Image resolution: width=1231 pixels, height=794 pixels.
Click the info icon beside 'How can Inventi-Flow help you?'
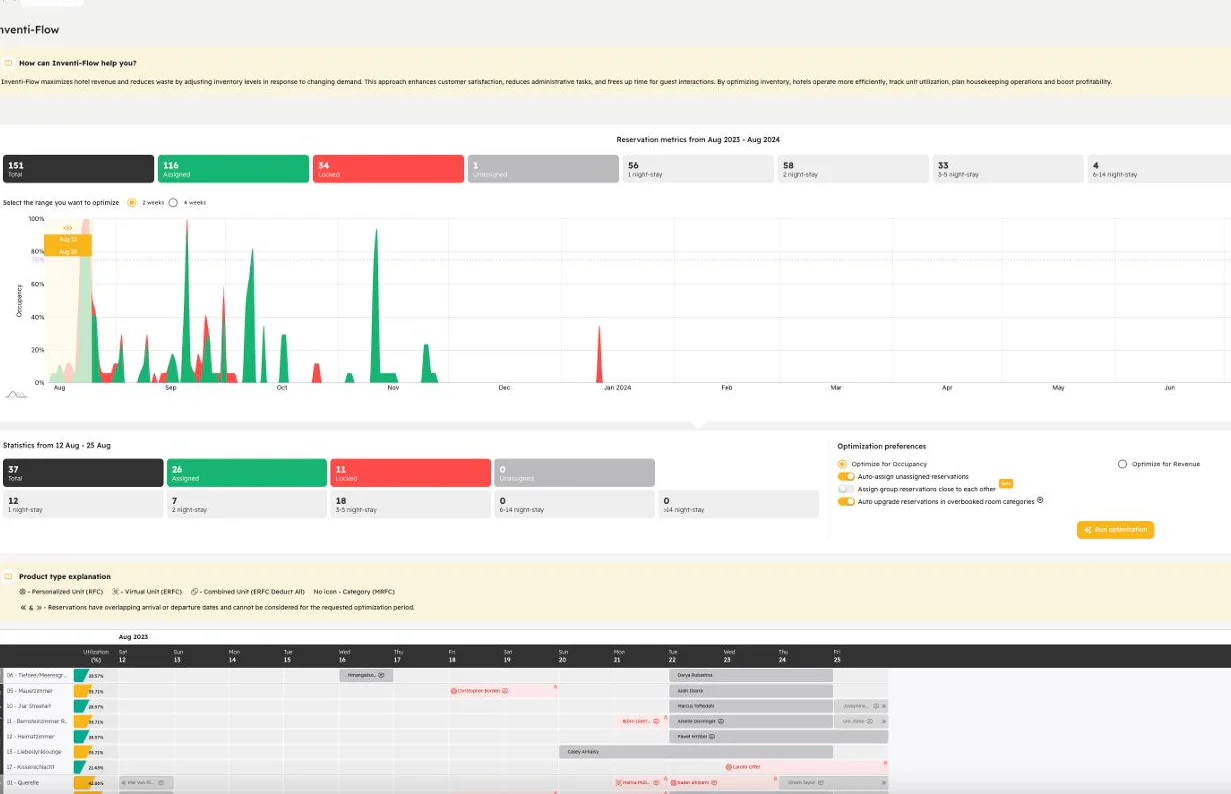8,63
